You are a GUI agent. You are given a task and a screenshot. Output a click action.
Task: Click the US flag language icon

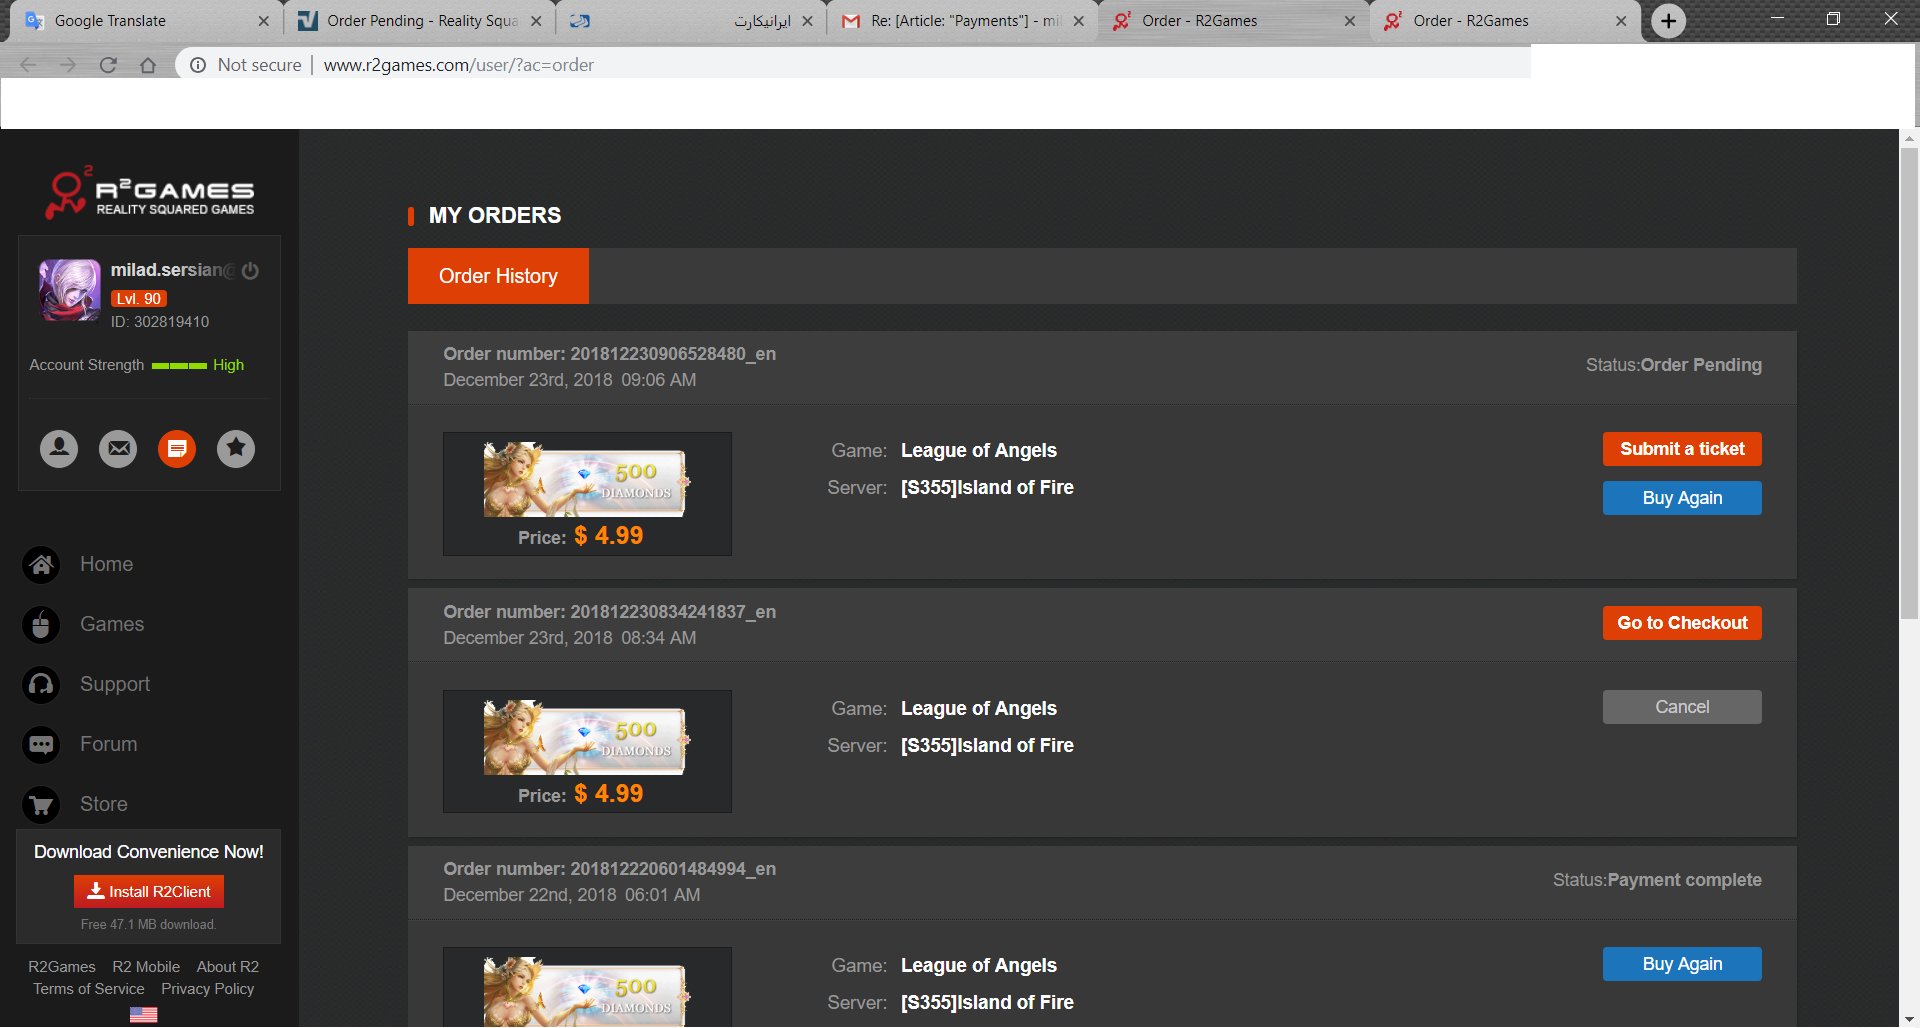pyautogui.click(x=143, y=1014)
